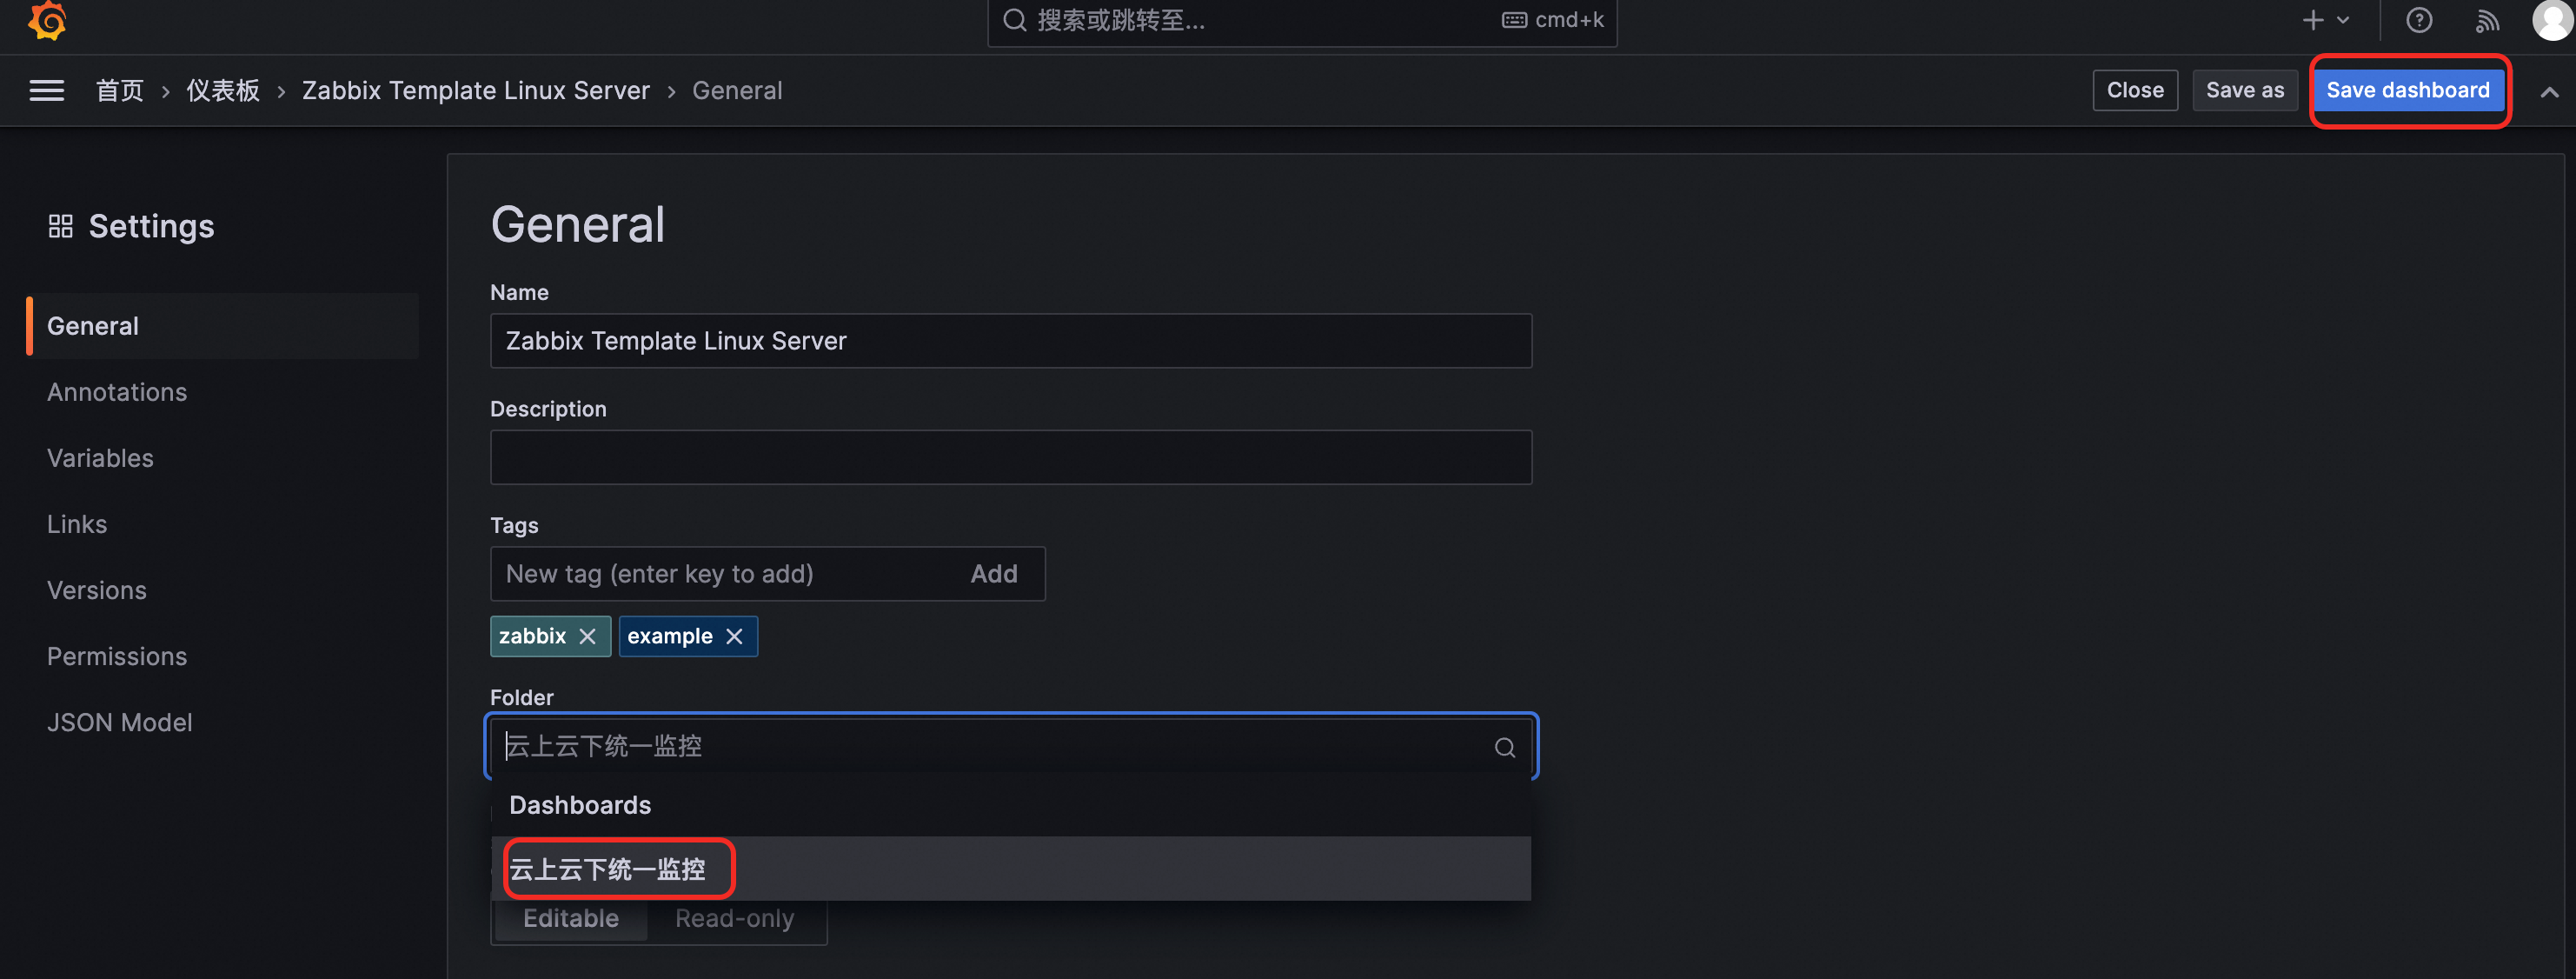2576x979 pixels.
Task: Open the news feed RSS icon
Action: pyautogui.click(x=2487, y=20)
